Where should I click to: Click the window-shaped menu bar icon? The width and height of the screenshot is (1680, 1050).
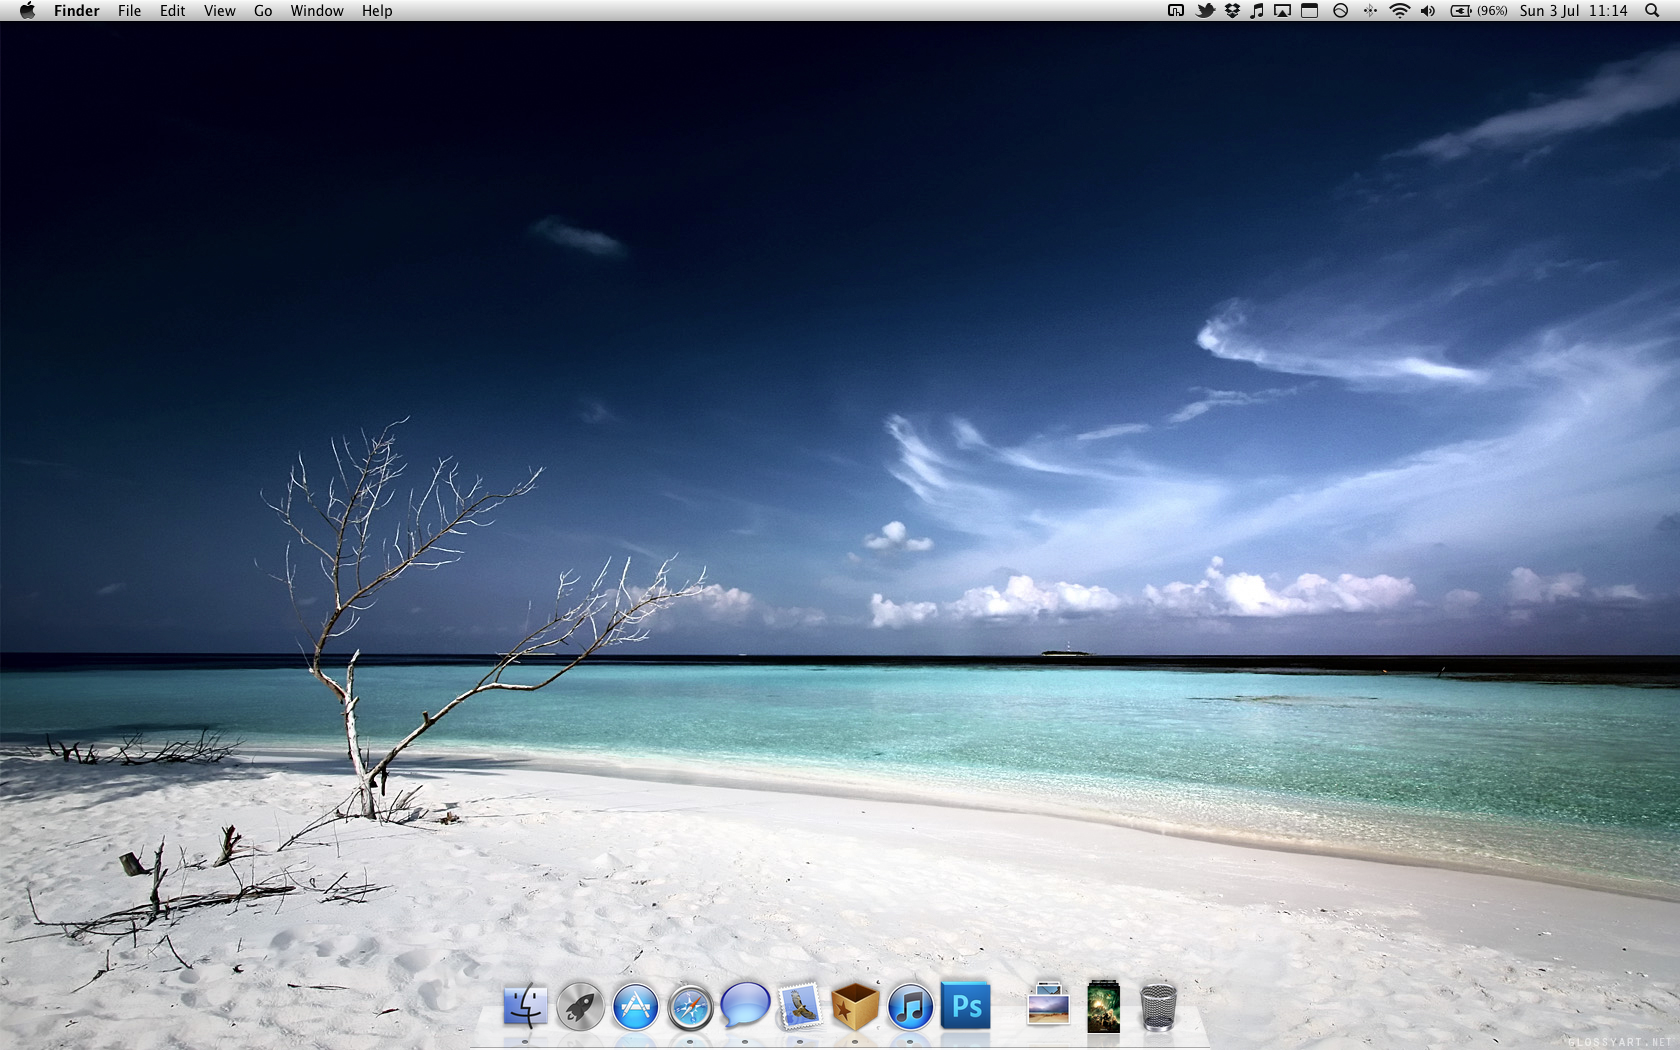point(1309,10)
